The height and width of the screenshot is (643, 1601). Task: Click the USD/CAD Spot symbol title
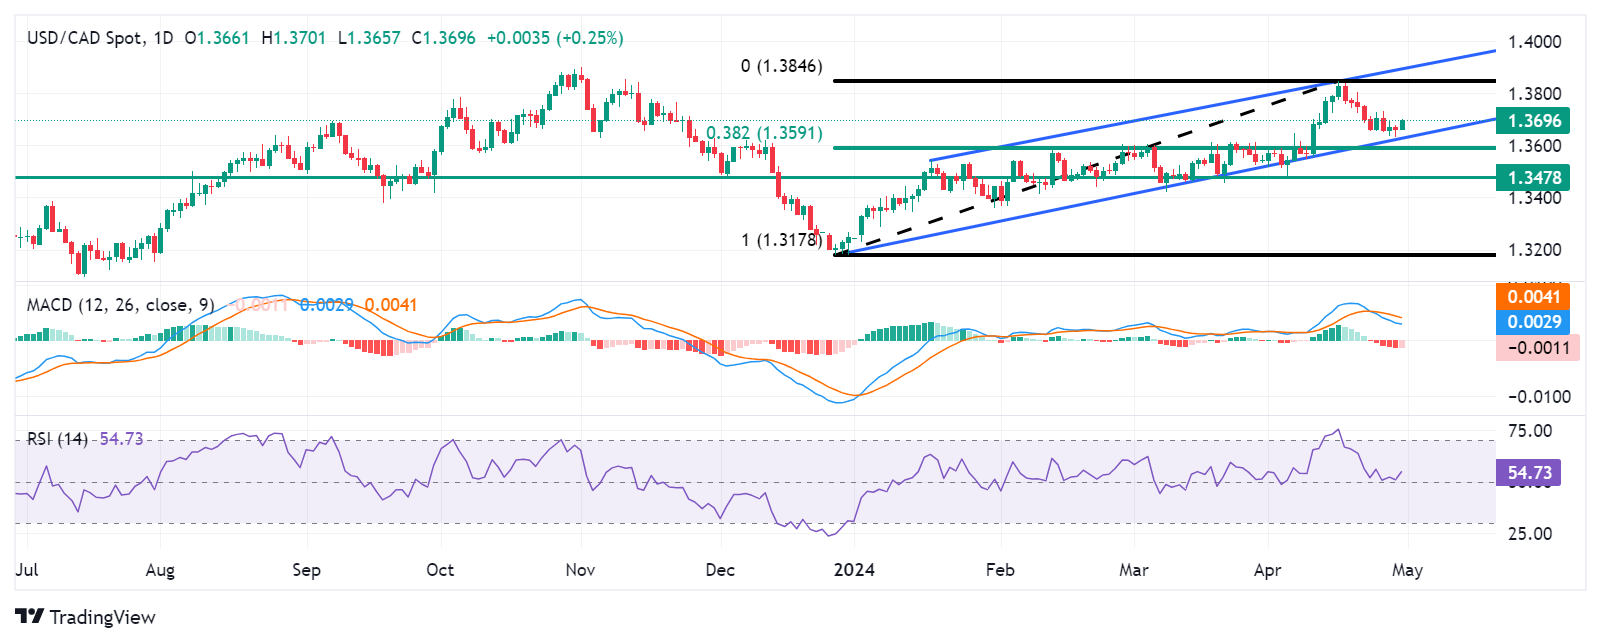[x=84, y=38]
